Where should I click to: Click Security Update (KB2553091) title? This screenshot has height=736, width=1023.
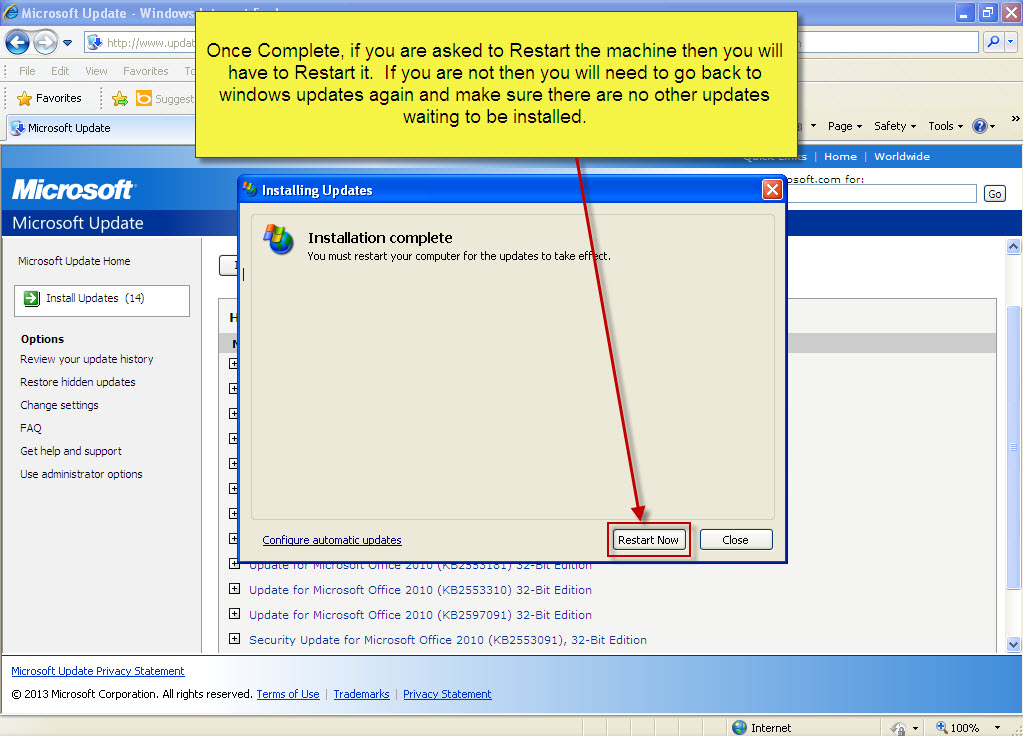(x=448, y=640)
